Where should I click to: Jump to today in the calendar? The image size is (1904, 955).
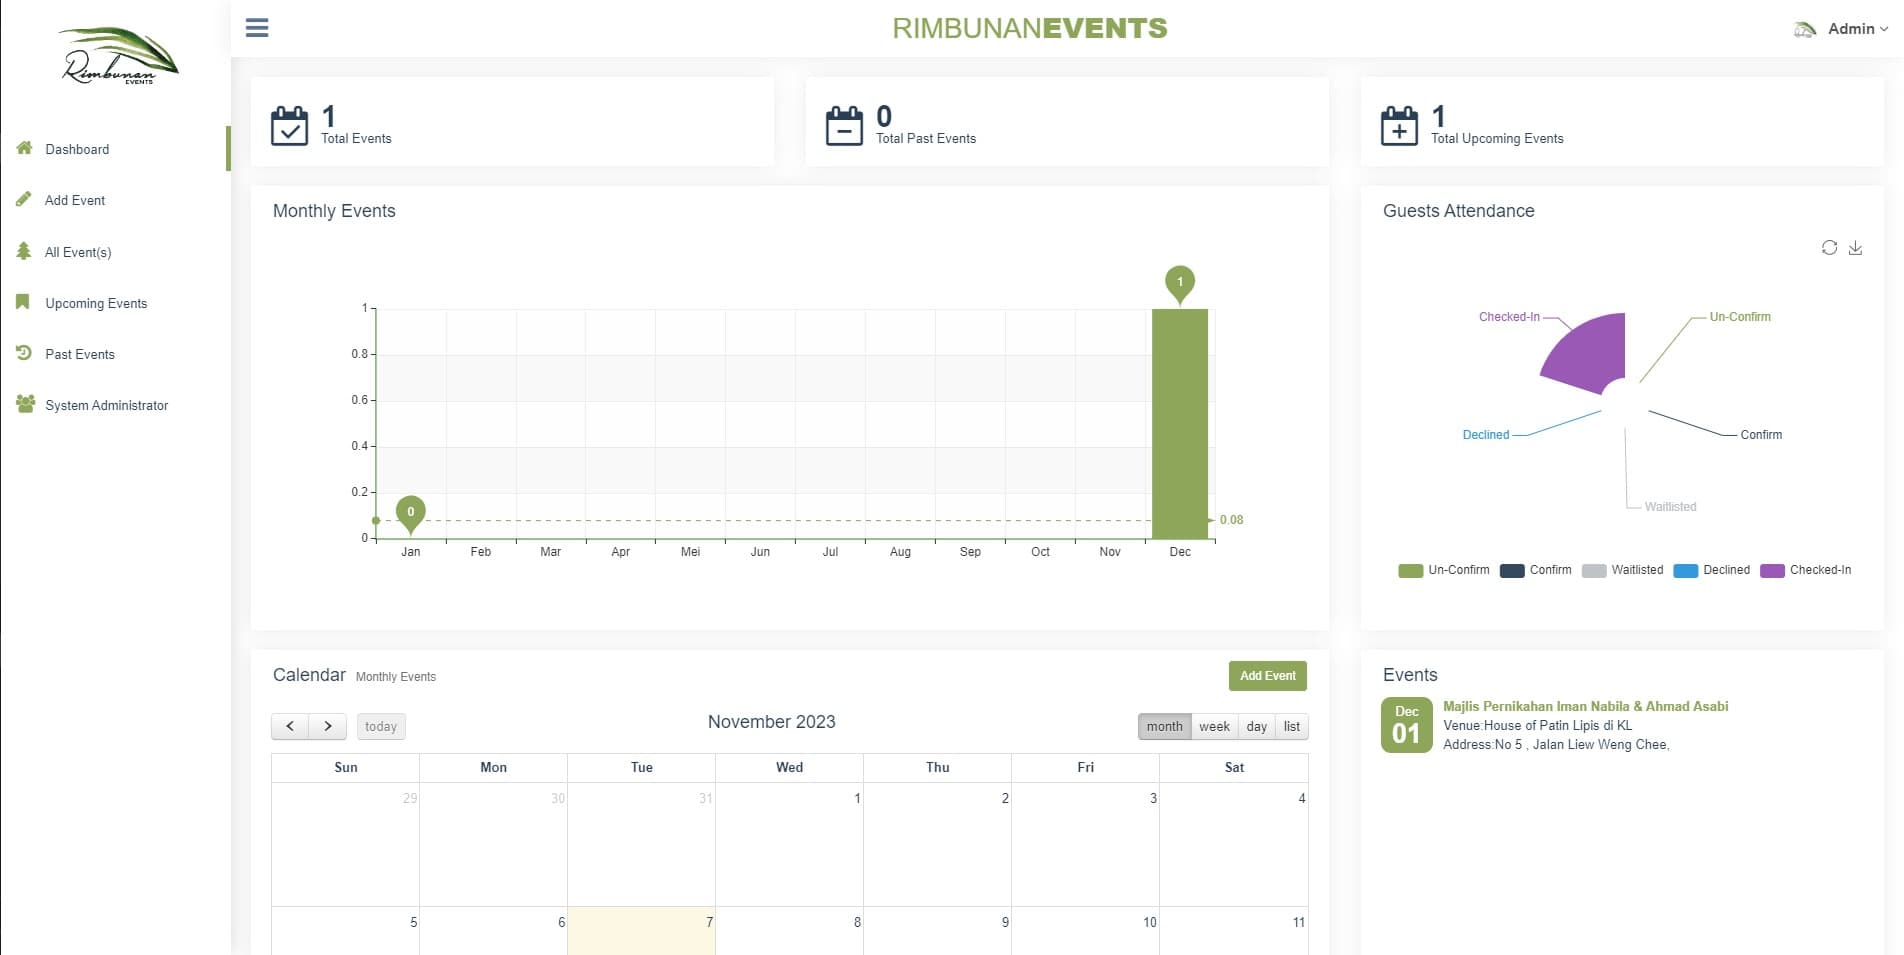coord(380,726)
